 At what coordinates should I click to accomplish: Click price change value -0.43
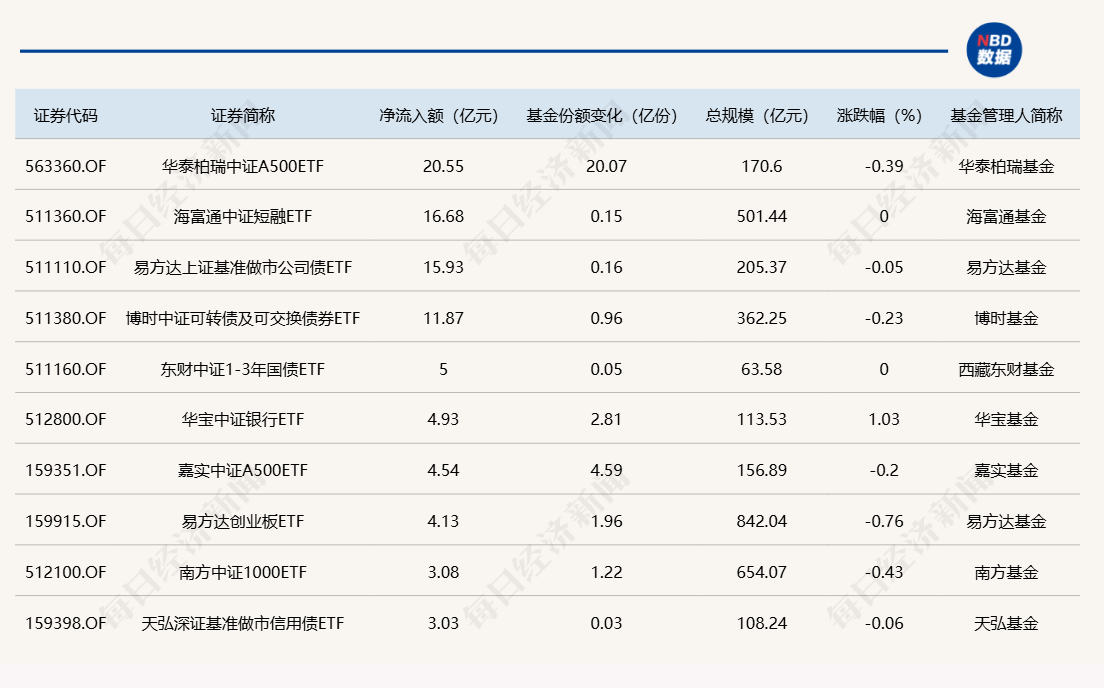click(x=884, y=572)
